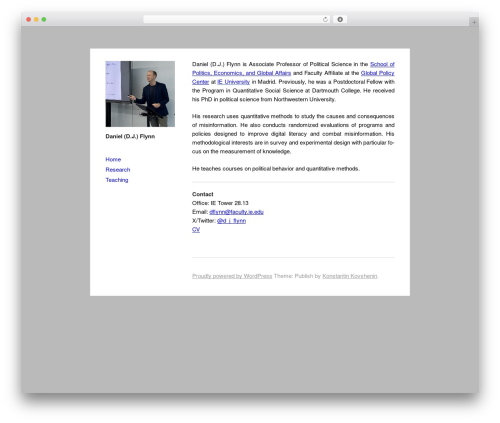Click the profile photo of Daniel Flynn
The height and width of the screenshot is (423, 500).
pos(140,94)
